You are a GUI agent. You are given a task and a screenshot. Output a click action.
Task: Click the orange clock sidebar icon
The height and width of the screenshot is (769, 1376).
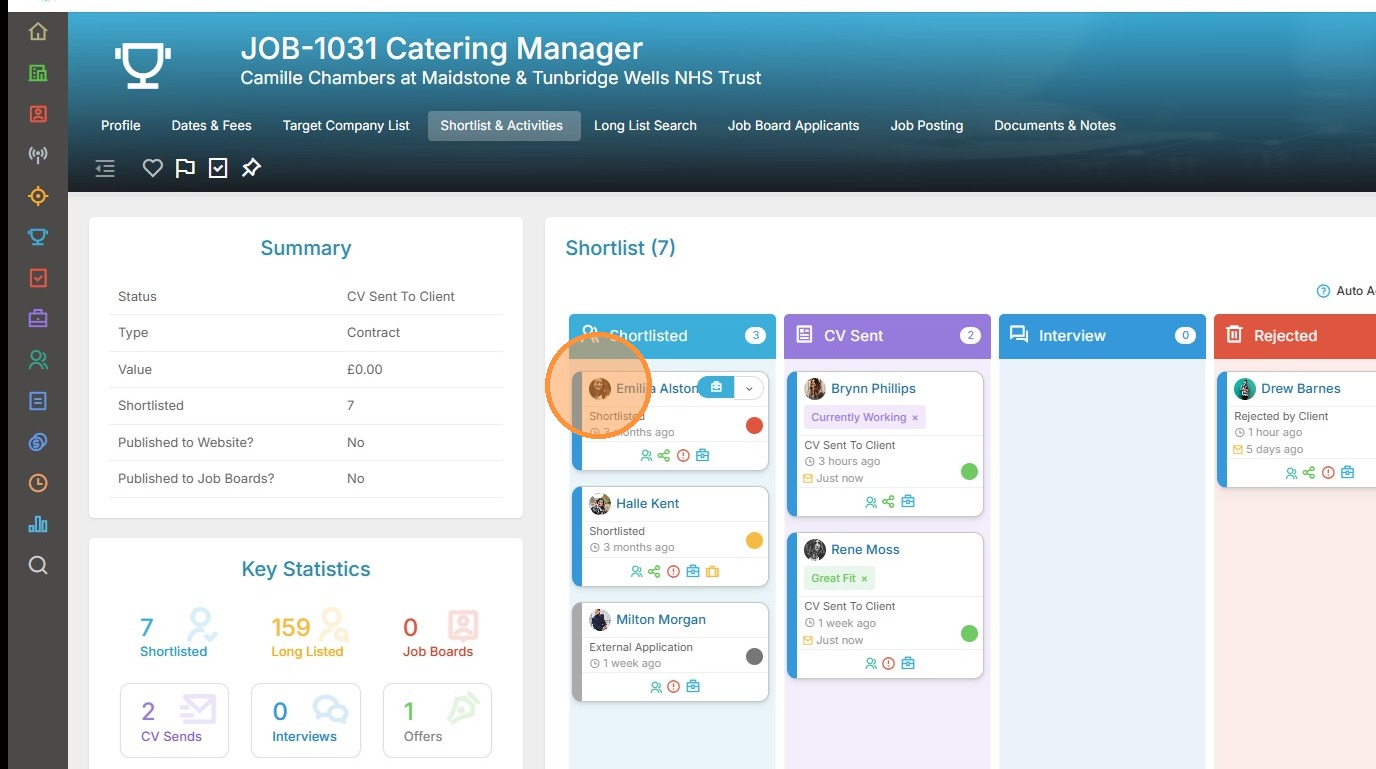point(38,483)
